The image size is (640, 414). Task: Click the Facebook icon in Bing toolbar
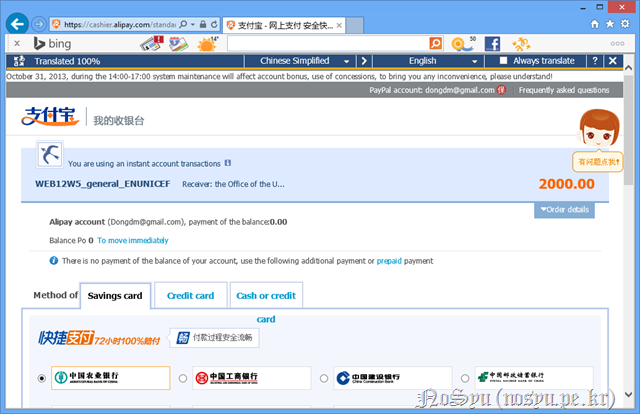coord(492,43)
